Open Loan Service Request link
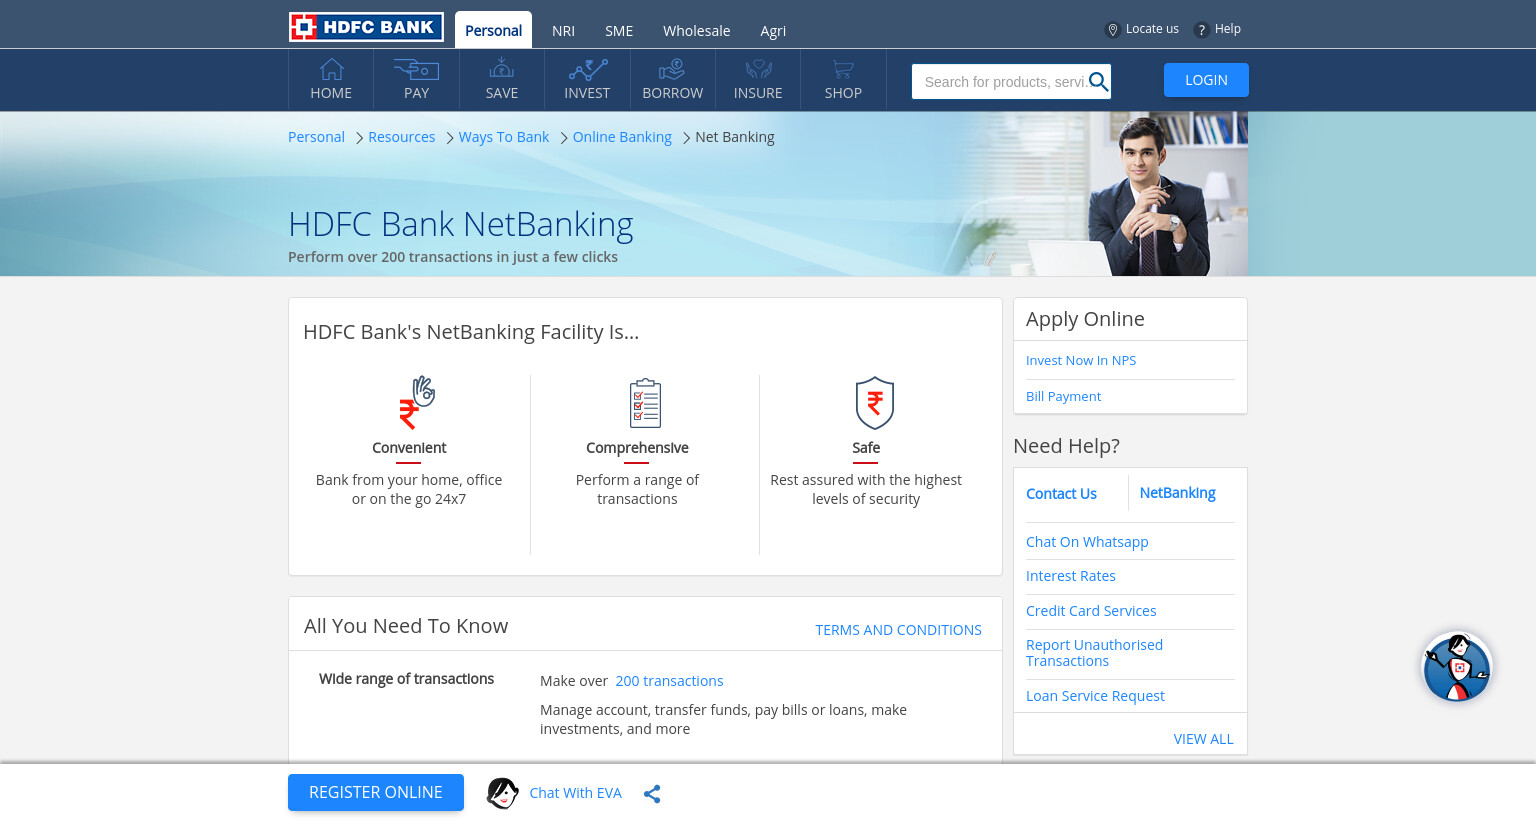 tap(1095, 696)
